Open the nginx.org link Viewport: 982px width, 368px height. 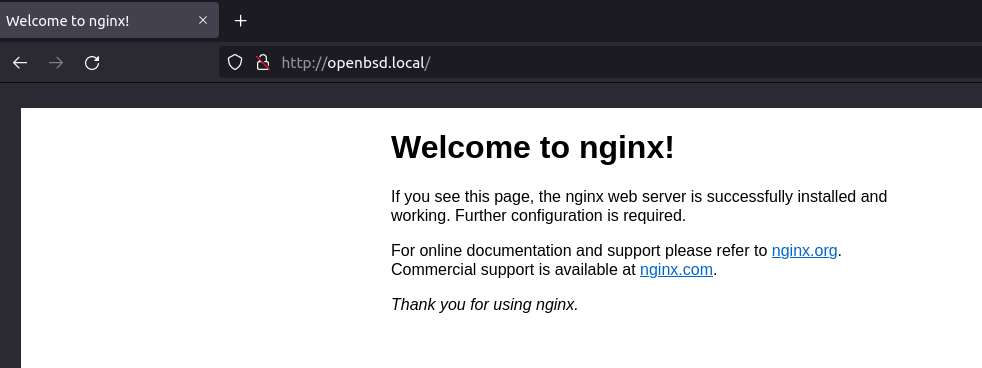[804, 250]
